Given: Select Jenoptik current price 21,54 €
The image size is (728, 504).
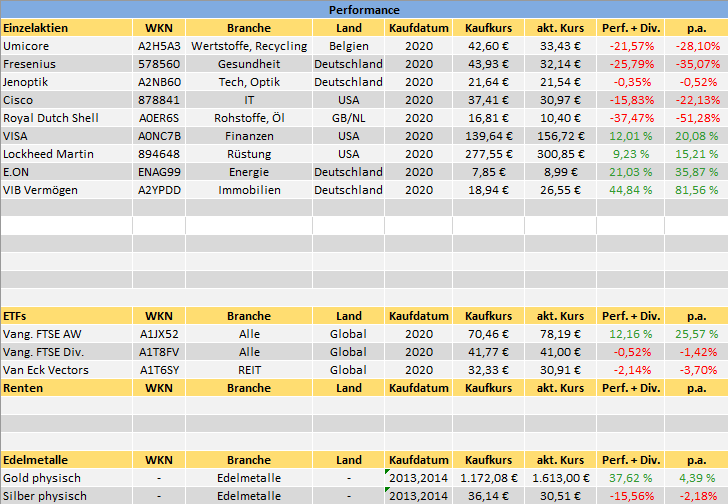Looking at the screenshot, I should 560,82.
